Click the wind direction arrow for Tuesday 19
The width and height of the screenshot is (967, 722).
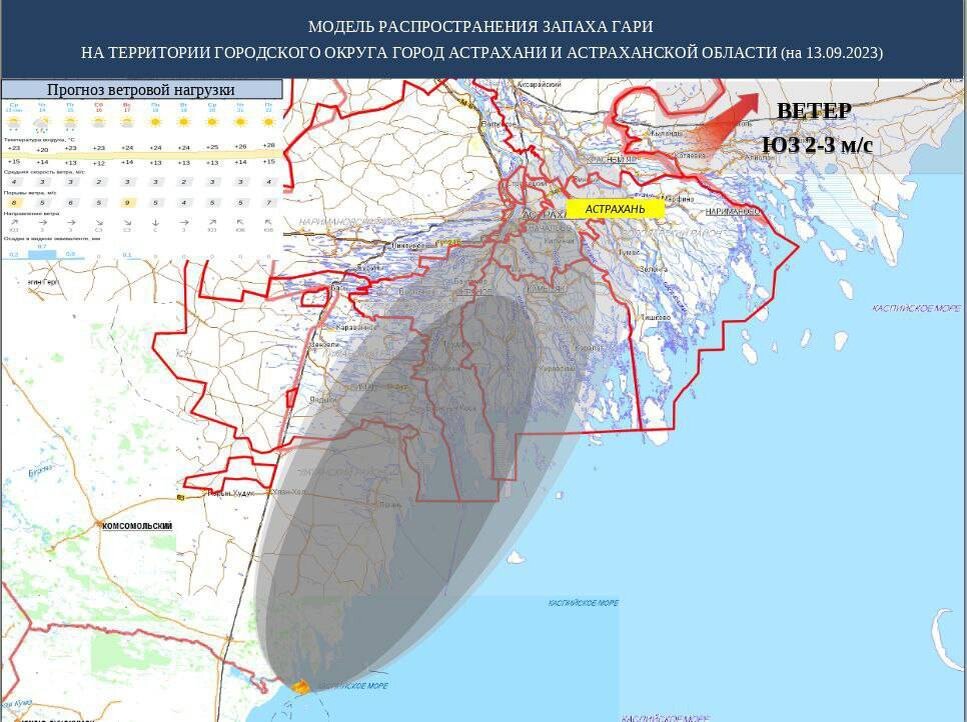184,222
